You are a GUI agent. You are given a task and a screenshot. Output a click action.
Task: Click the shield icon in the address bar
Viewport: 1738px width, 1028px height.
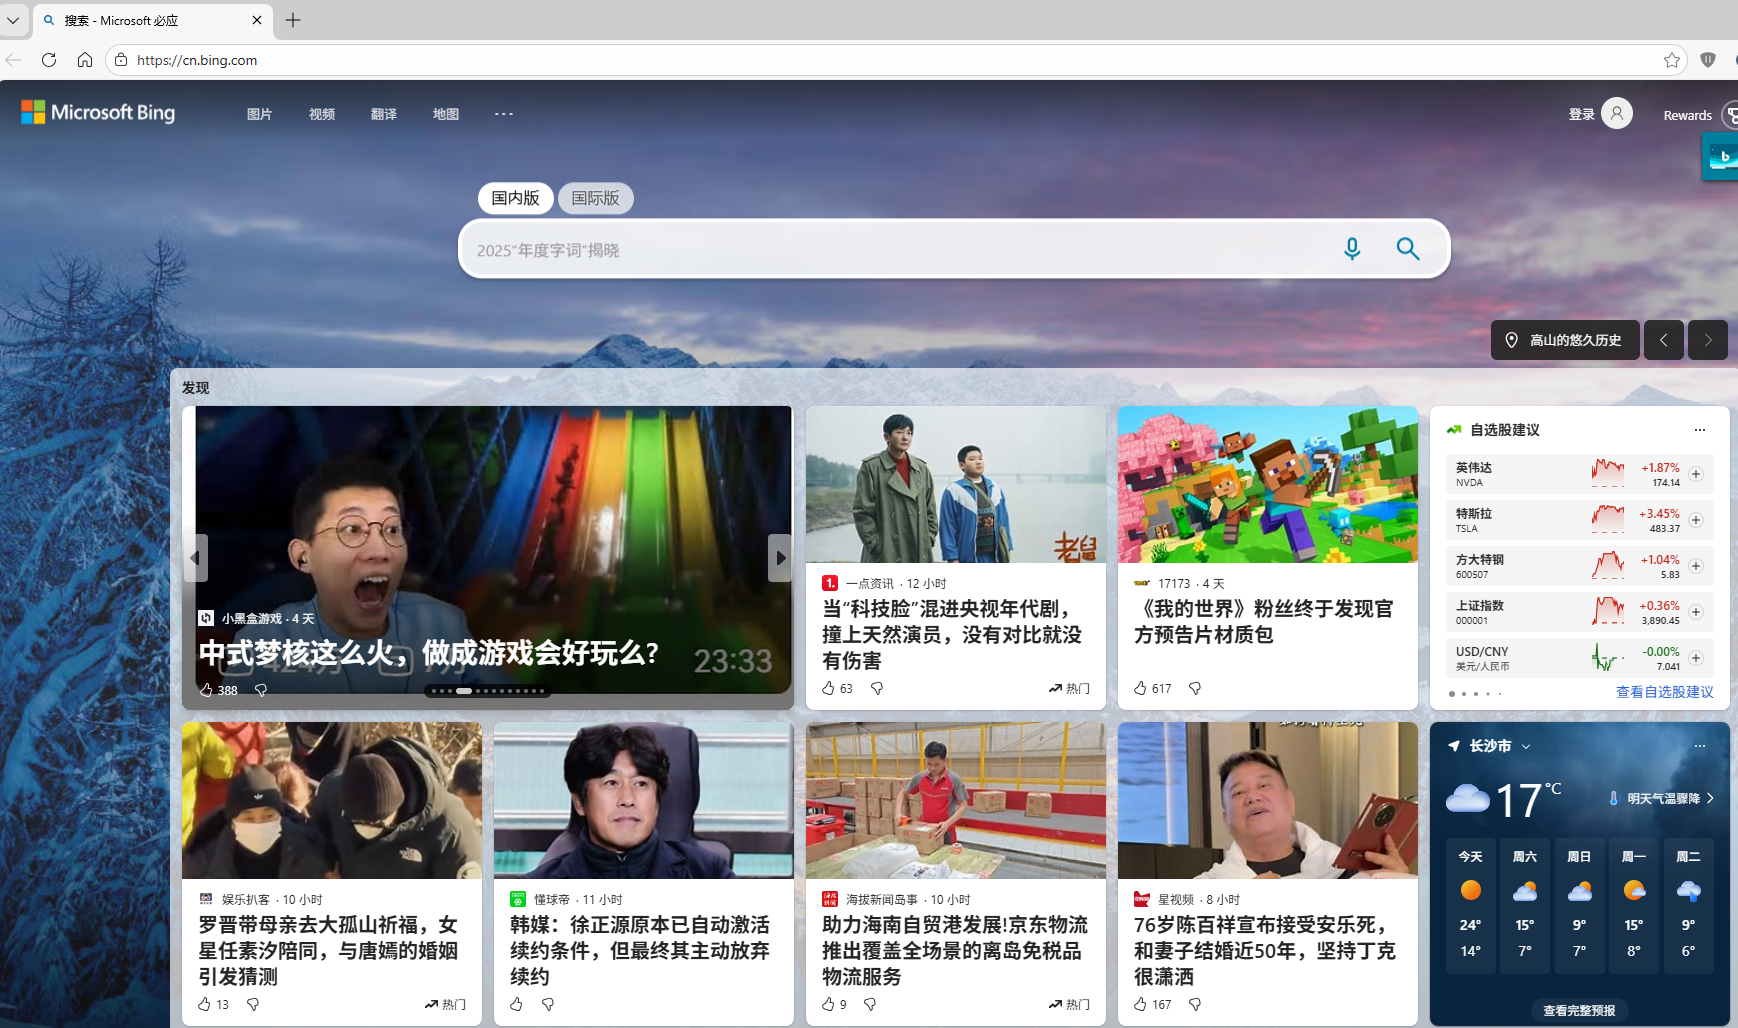coord(1708,59)
